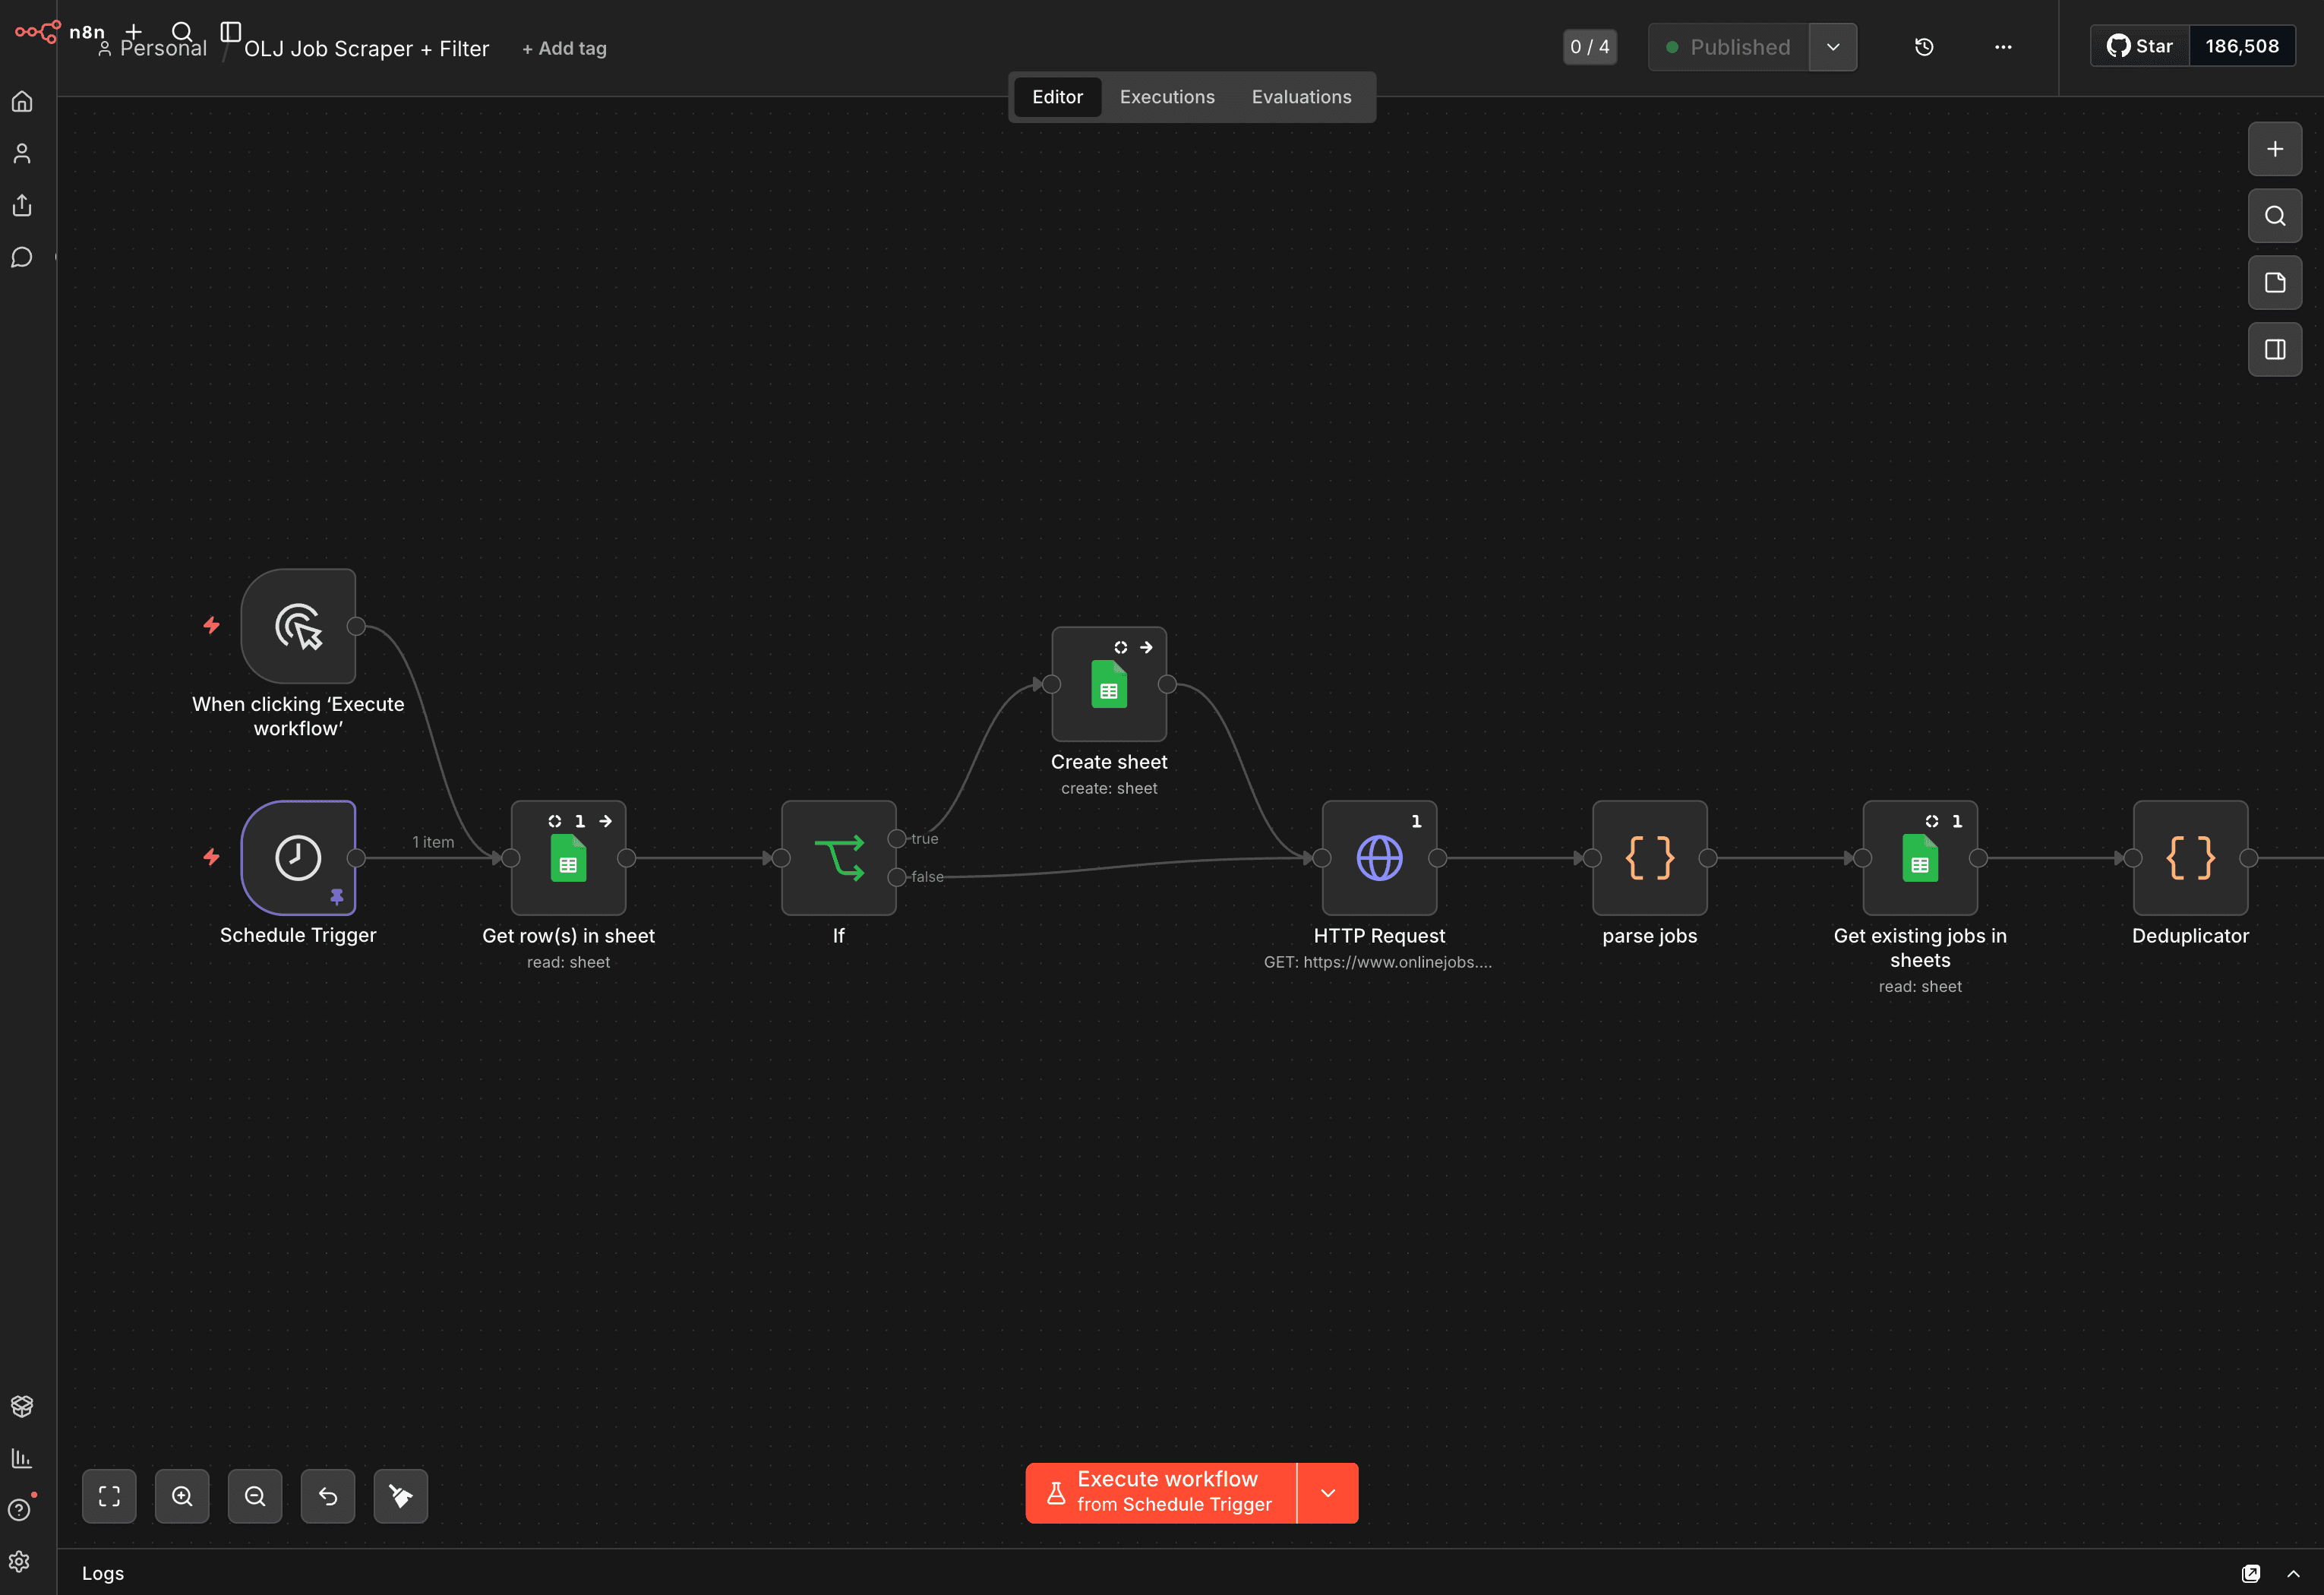Viewport: 2324px width, 1595px height.
Task: Click the + Add tag button
Action: coord(564,48)
